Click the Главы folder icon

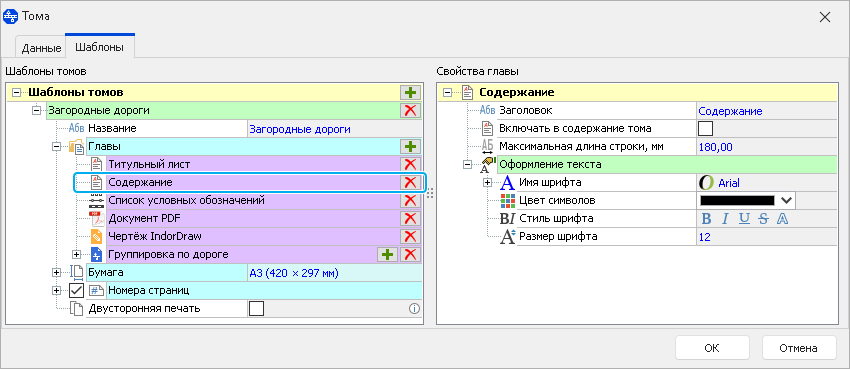click(76, 146)
